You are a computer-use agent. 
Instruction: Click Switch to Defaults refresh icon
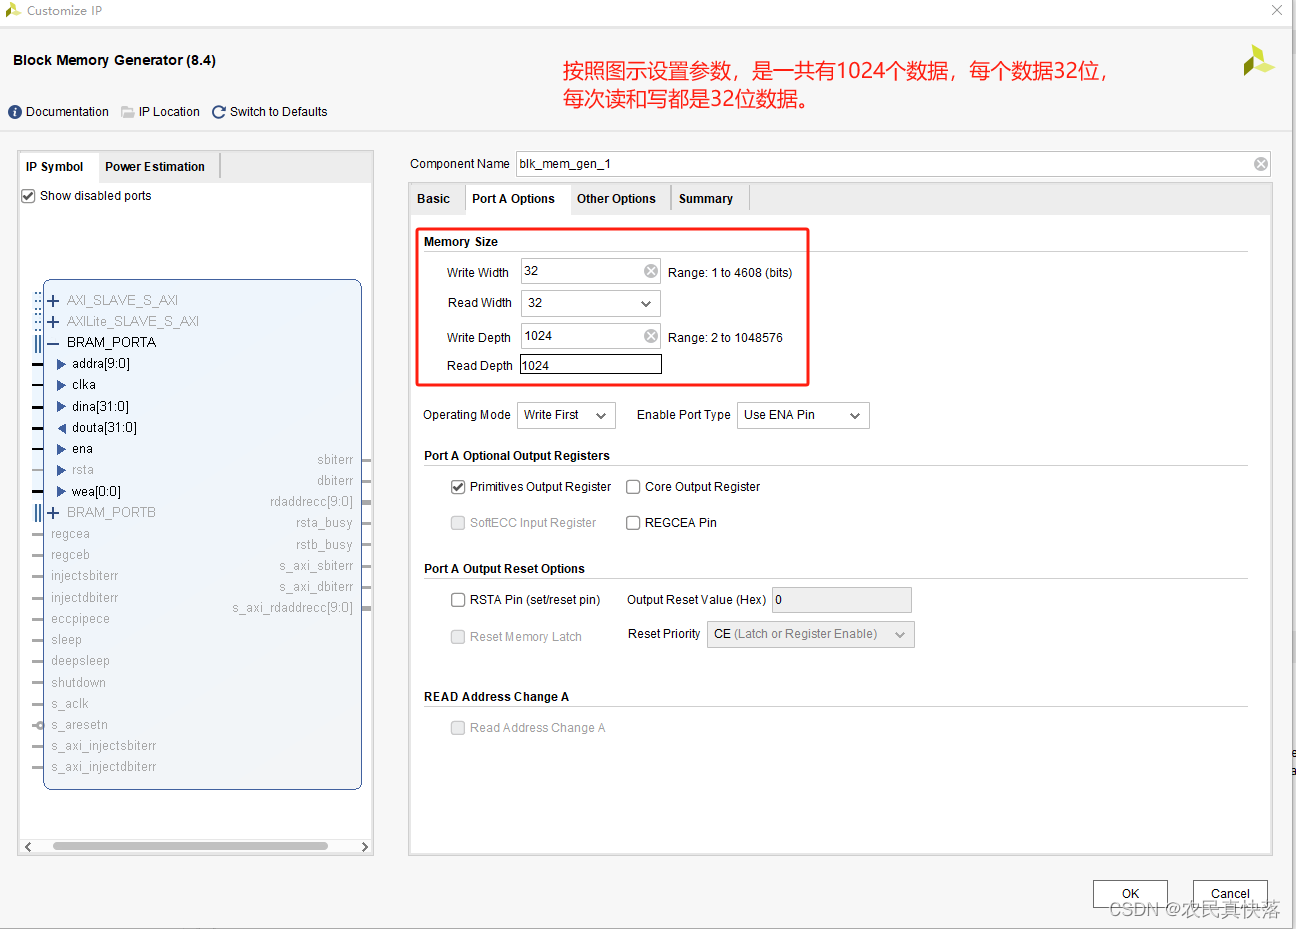(219, 112)
